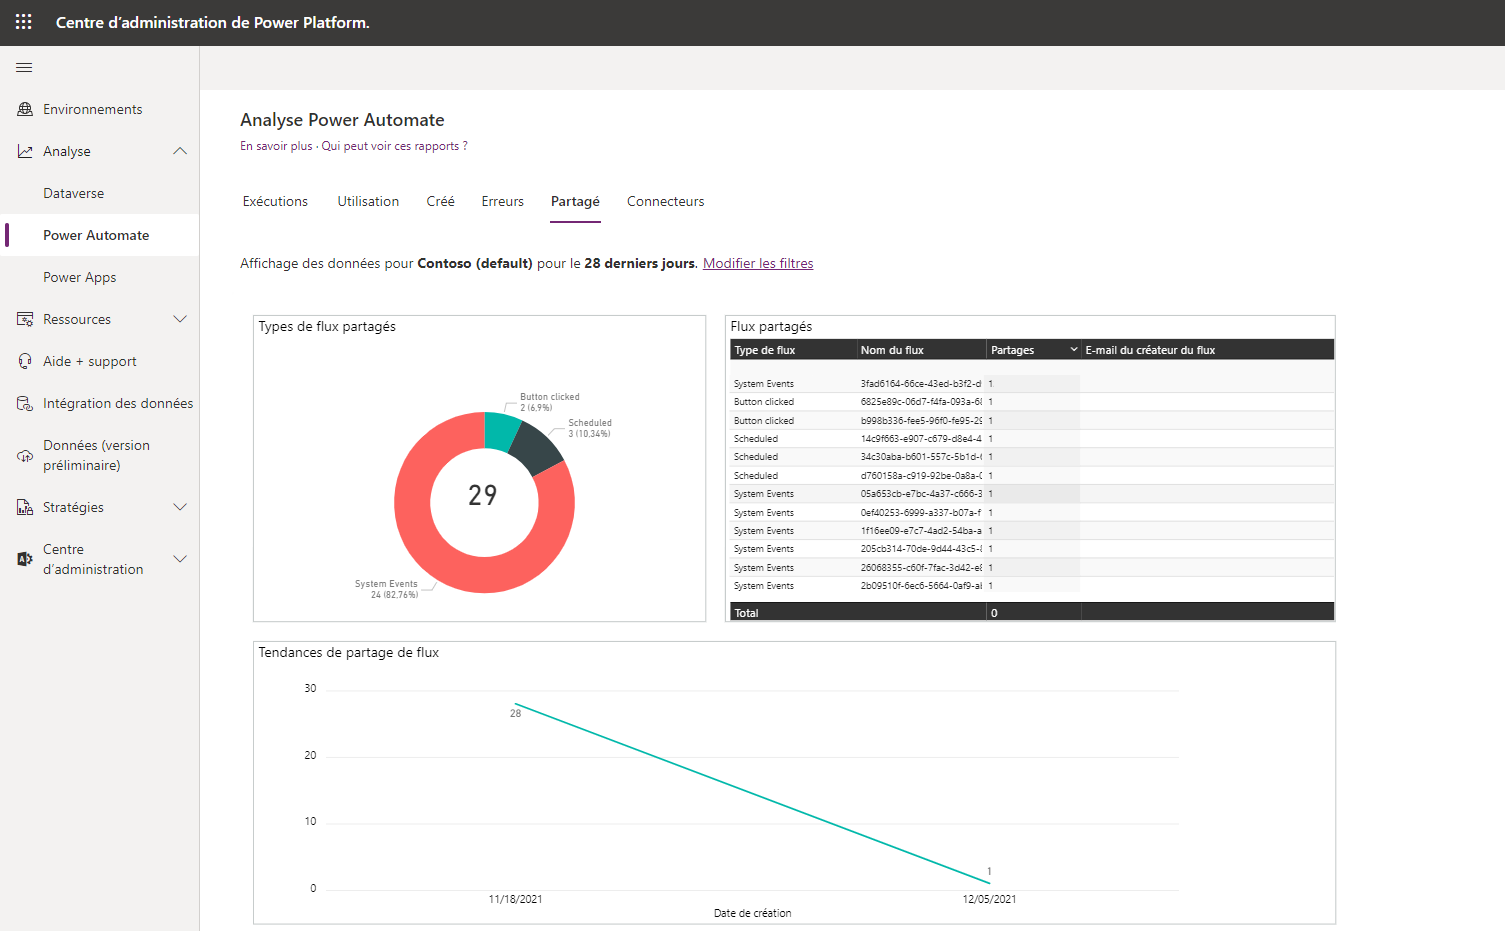Image resolution: width=1505 pixels, height=931 pixels.
Task: Click the Tendances de partage de flux title
Action: 348,652
